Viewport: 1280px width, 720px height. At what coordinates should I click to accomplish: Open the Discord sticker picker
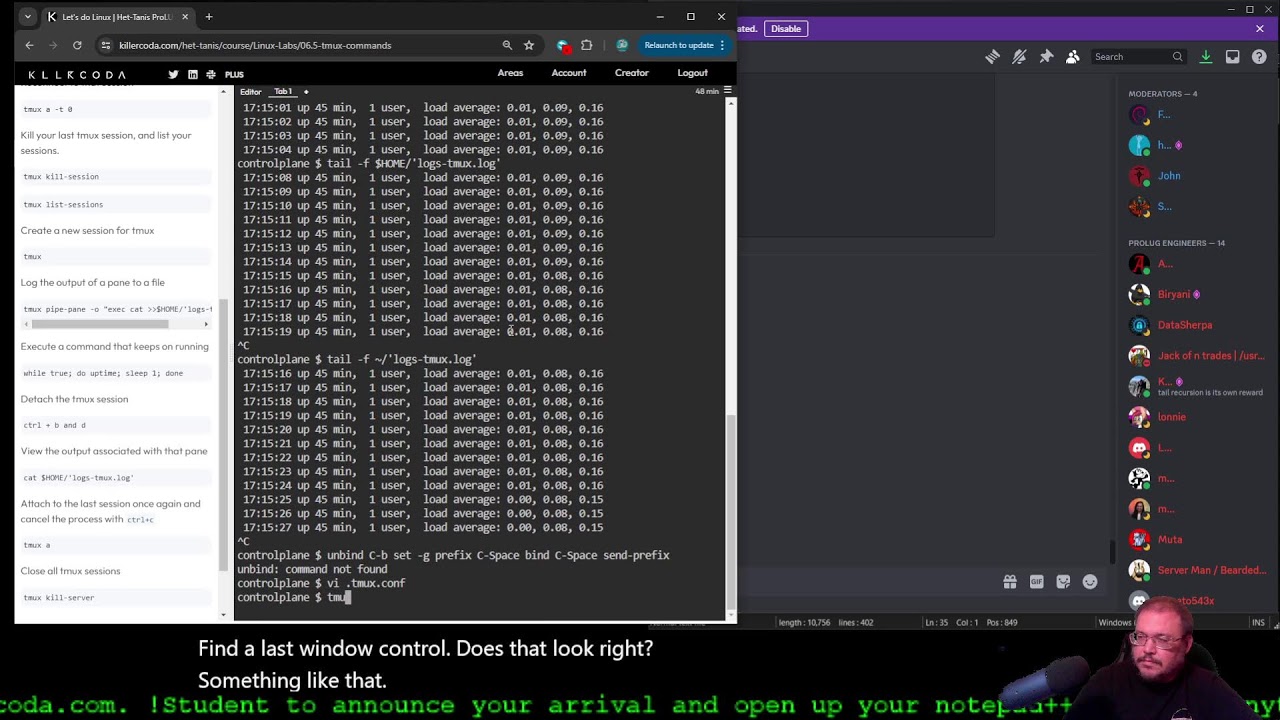tap(1063, 582)
